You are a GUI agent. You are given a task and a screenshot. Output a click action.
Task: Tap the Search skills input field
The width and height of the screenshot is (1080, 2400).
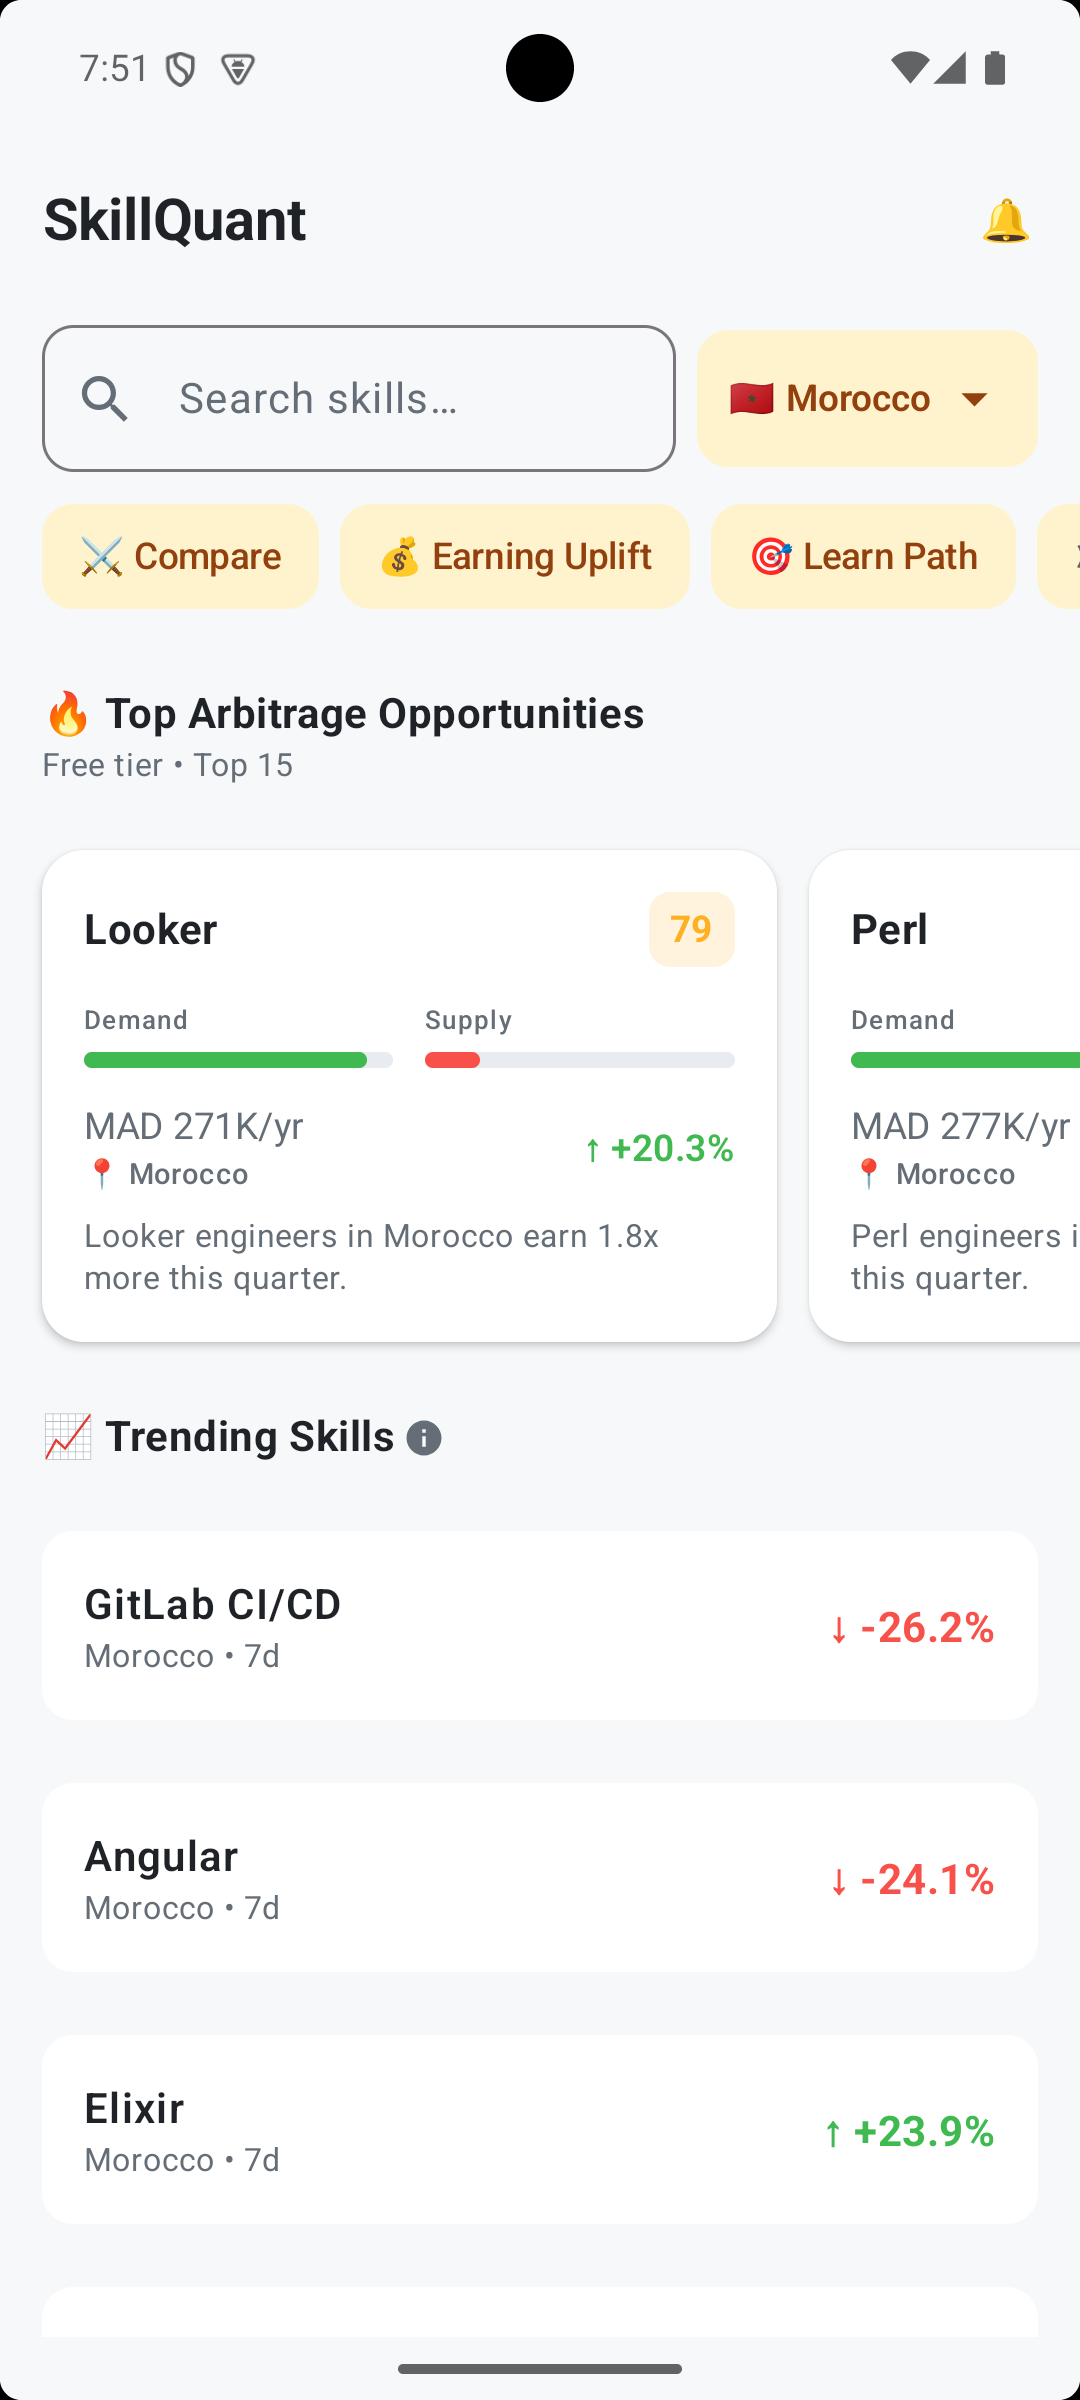(x=358, y=398)
